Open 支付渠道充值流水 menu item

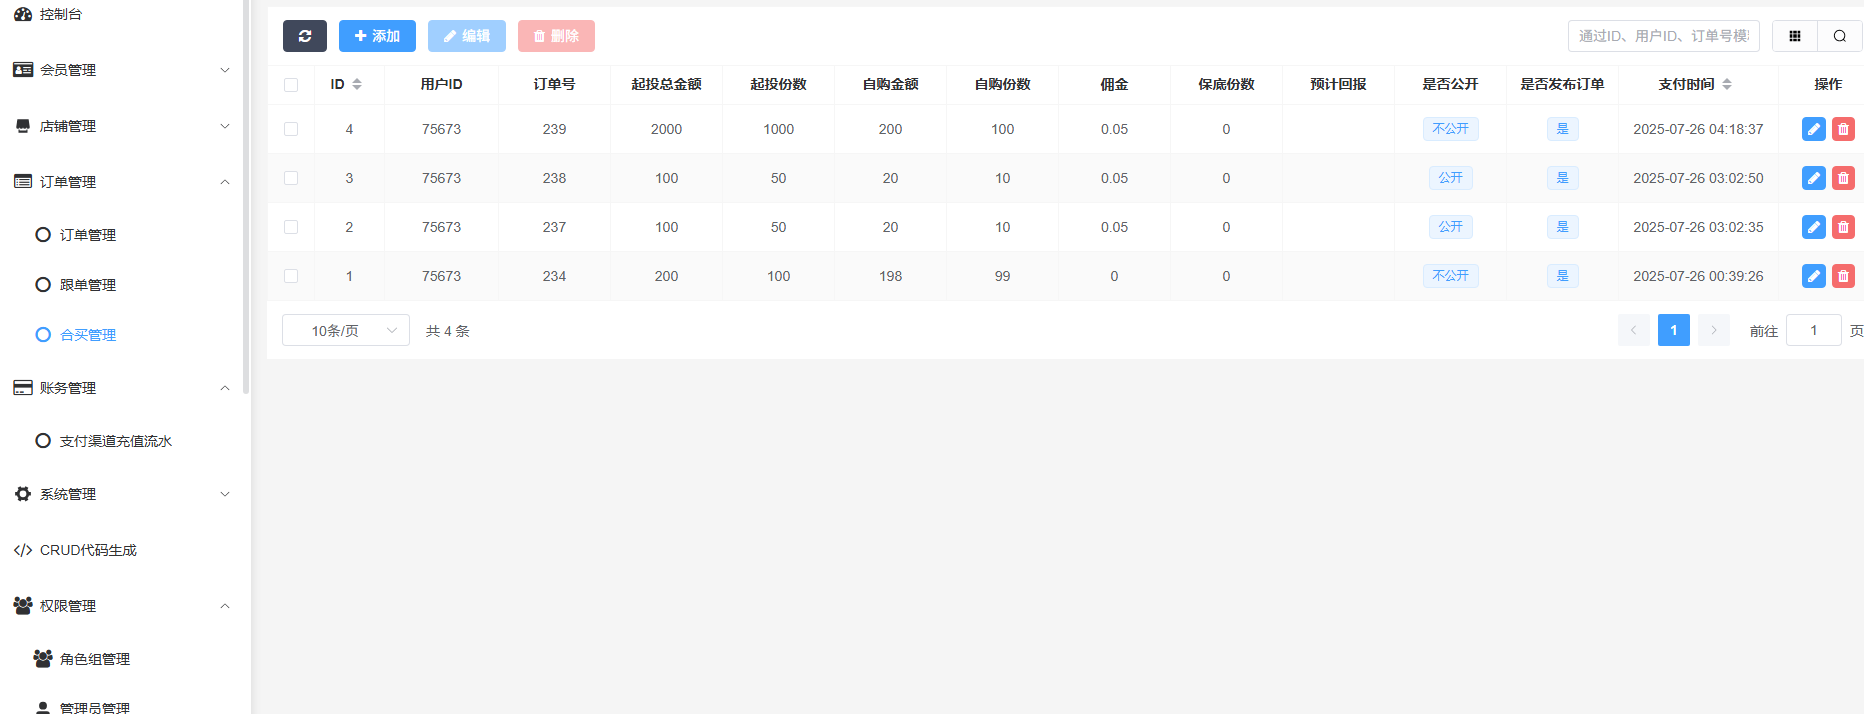pyautogui.click(x=115, y=441)
